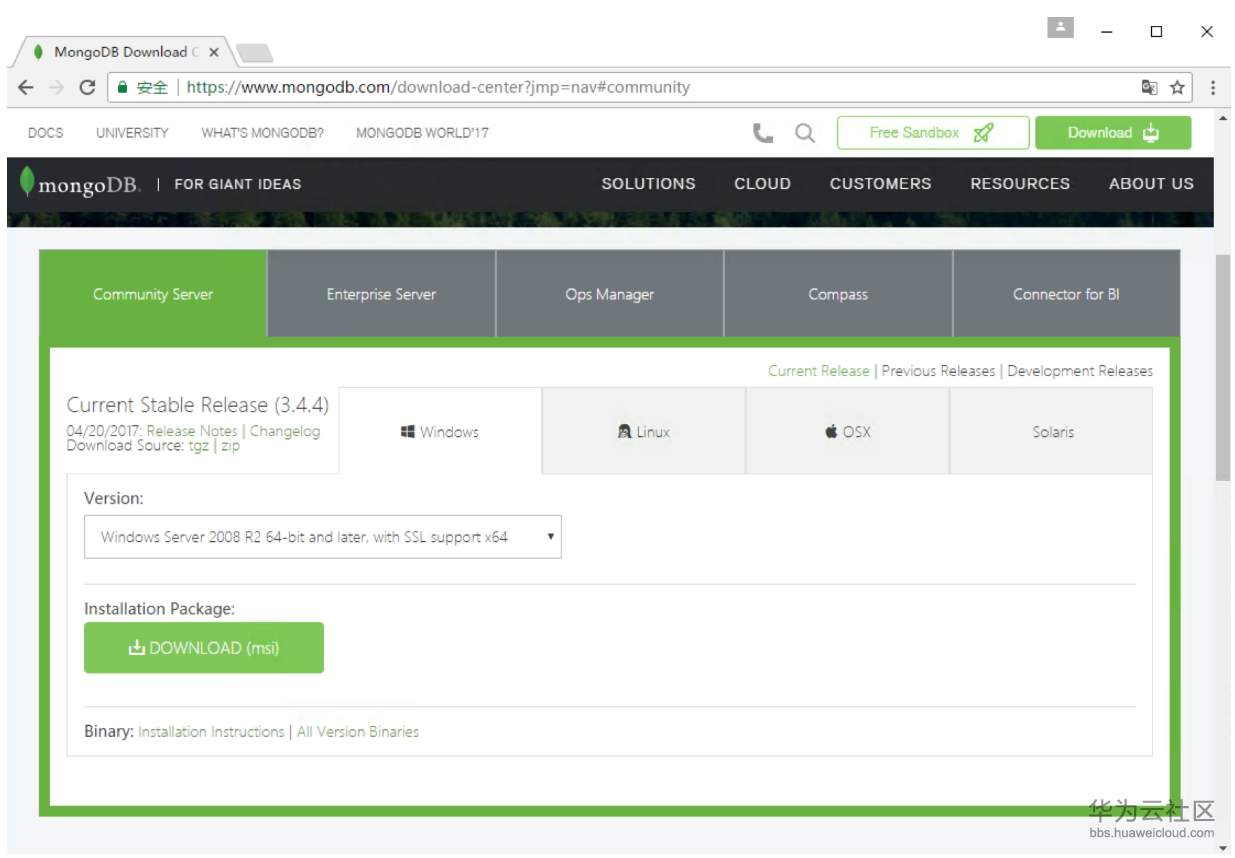Open Installation Instructions link
The image size is (1235, 858).
tap(211, 732)
